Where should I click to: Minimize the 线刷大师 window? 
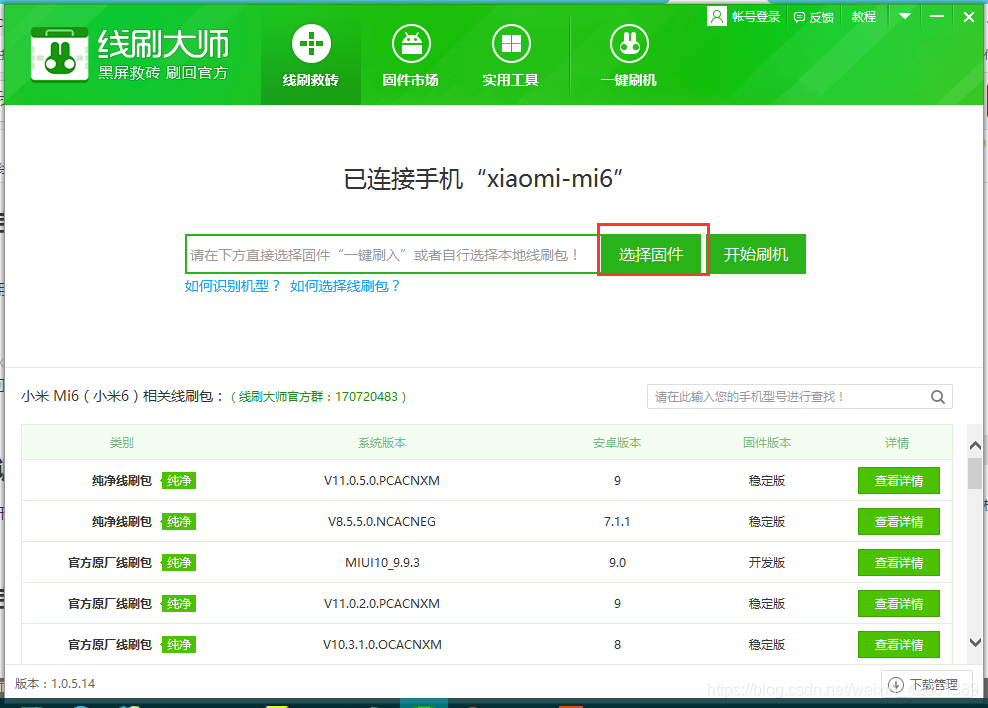[937, 16]
